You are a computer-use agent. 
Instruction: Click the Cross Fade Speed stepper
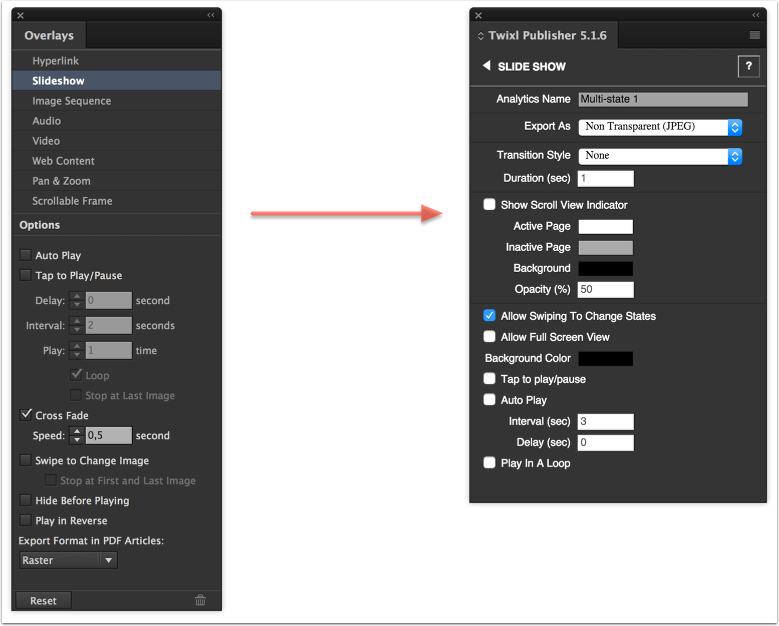point(77,435)
